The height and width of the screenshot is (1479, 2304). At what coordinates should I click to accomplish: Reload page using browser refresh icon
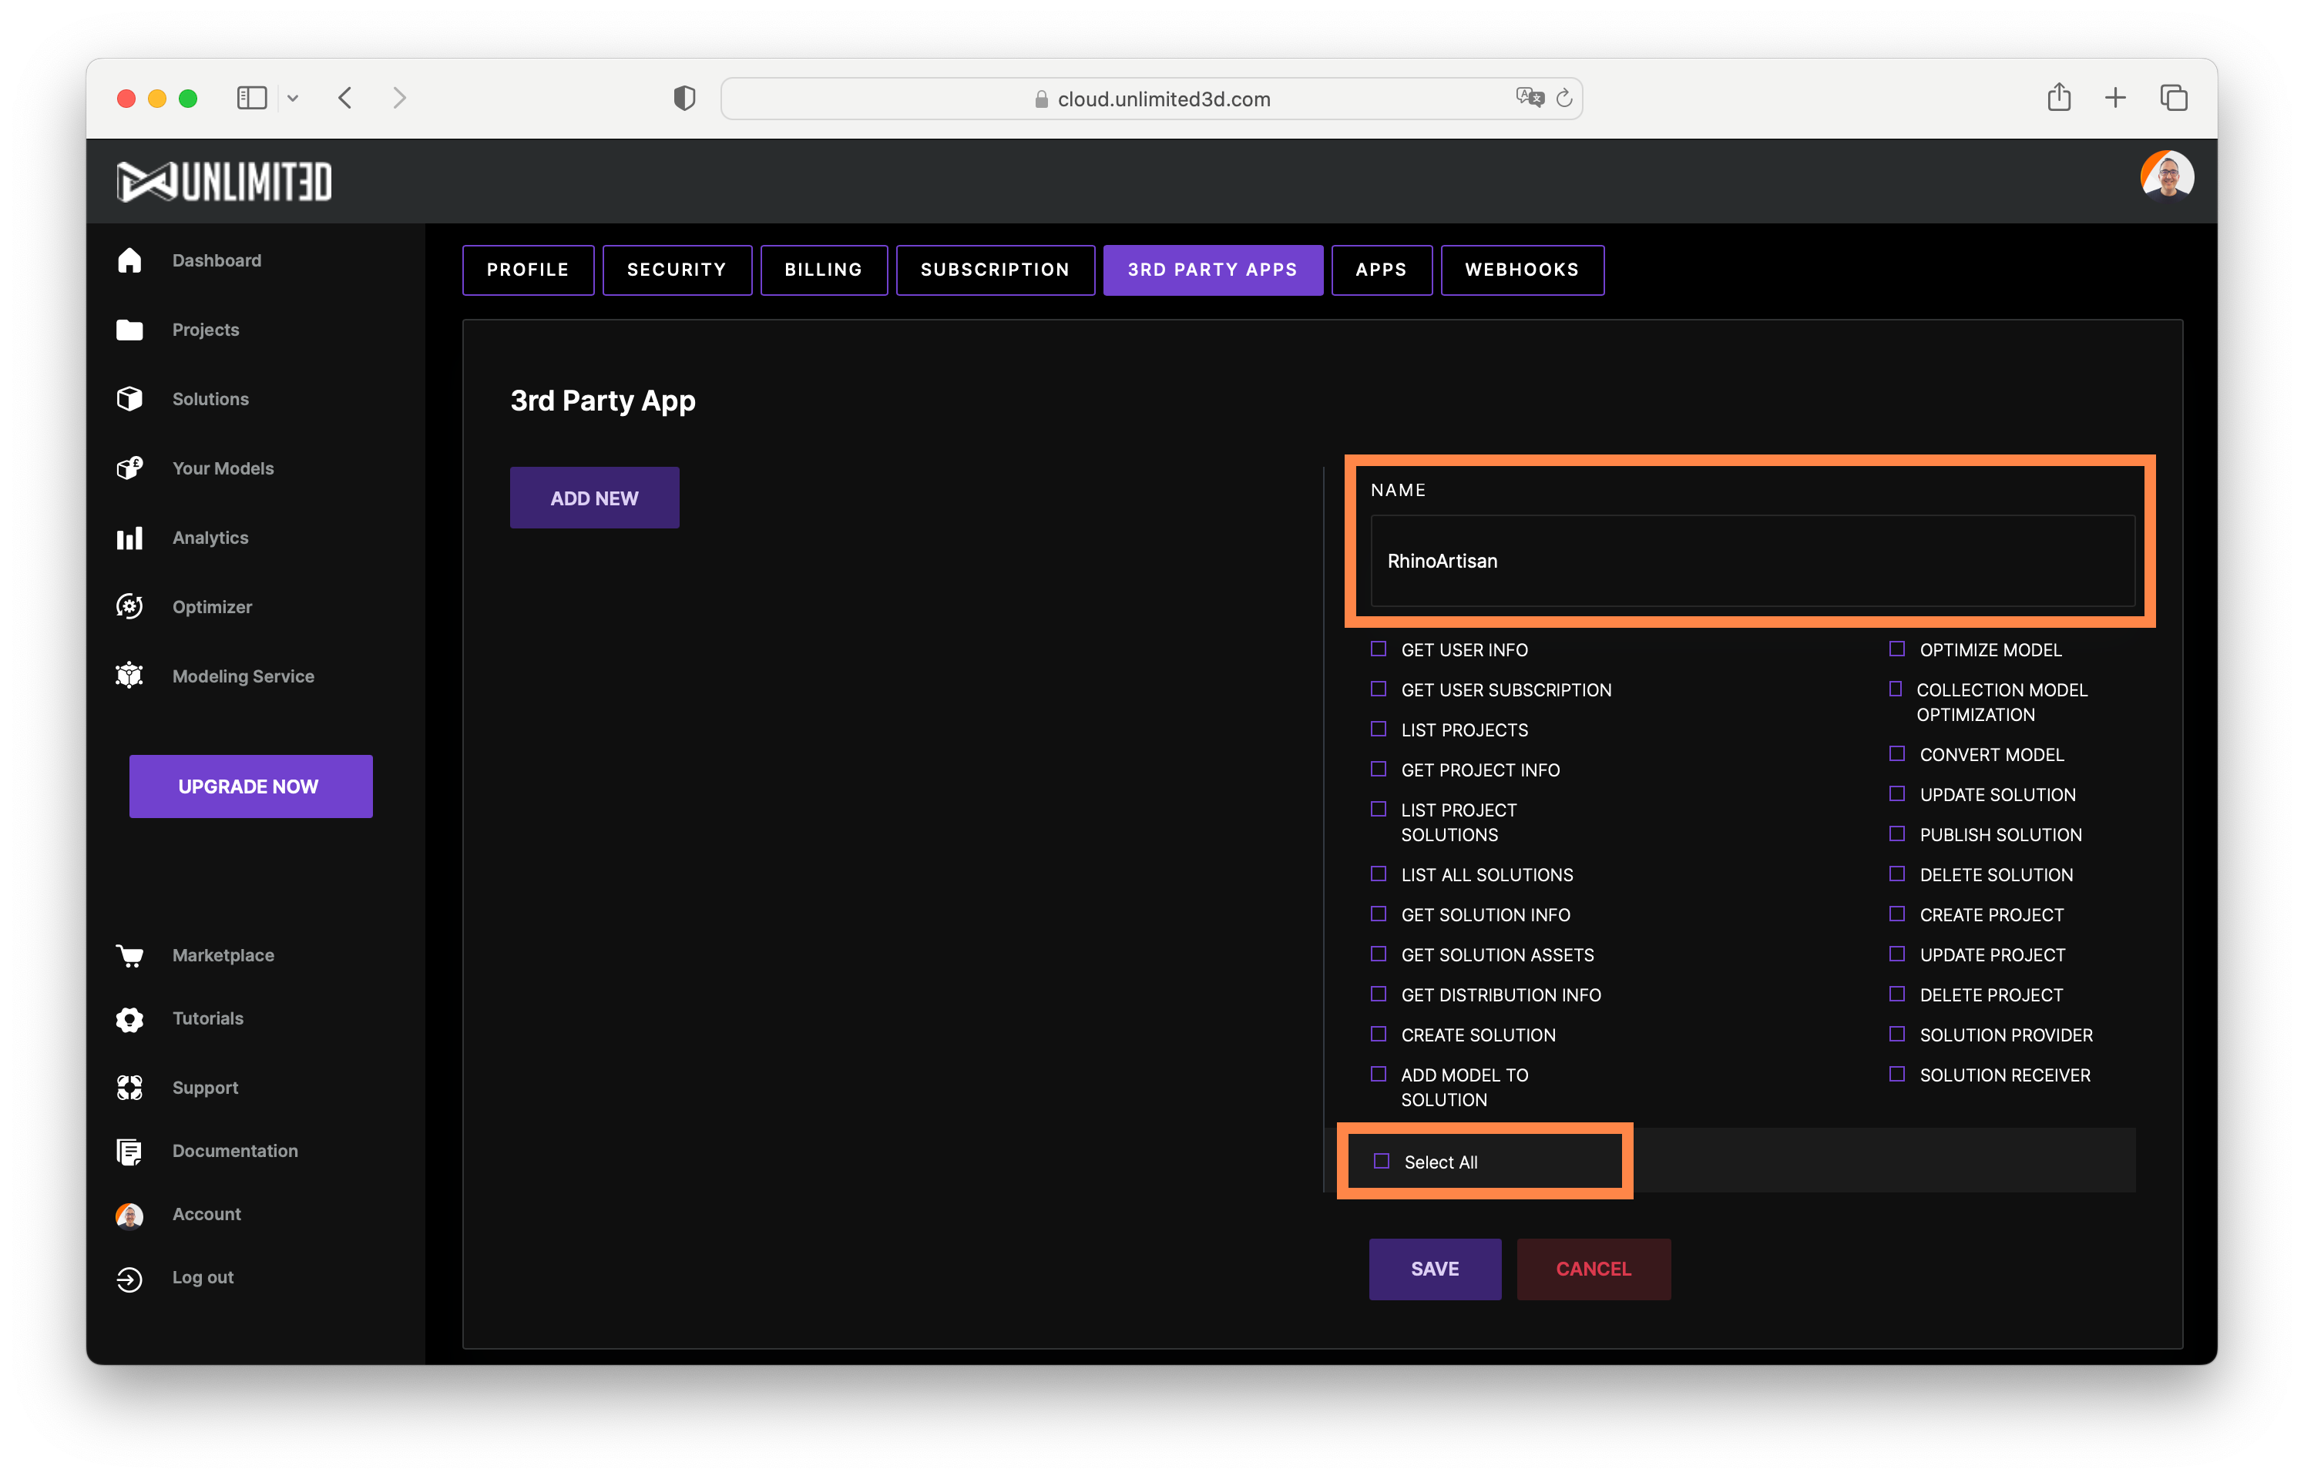click(x=1564, y=98)
